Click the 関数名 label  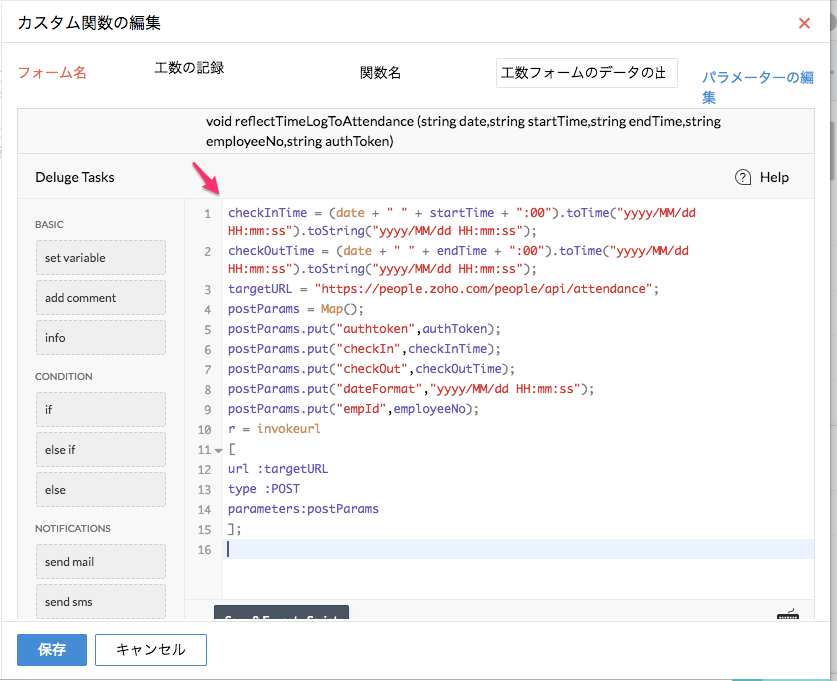380,73
